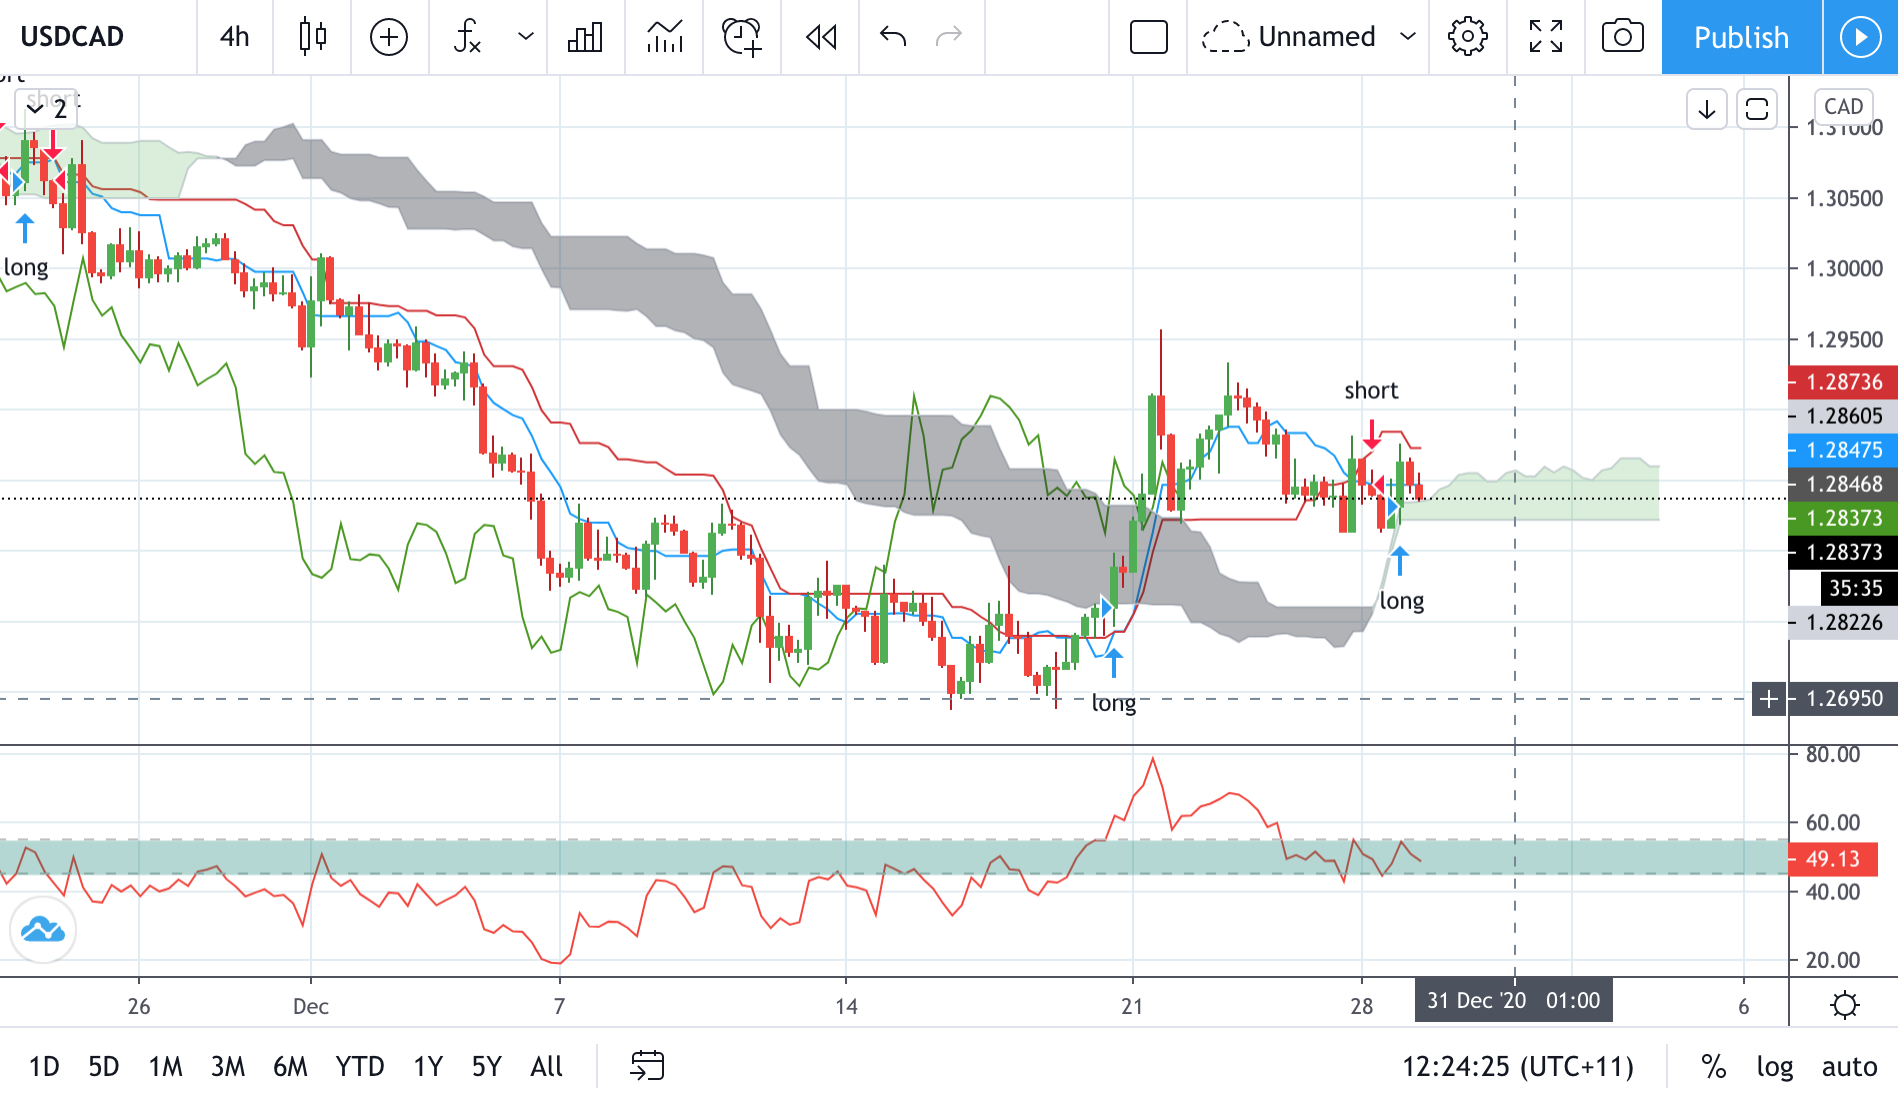Click the rounded square pane button
This screenshot has height=1096, width=1898.
(x=1757, y=109)
